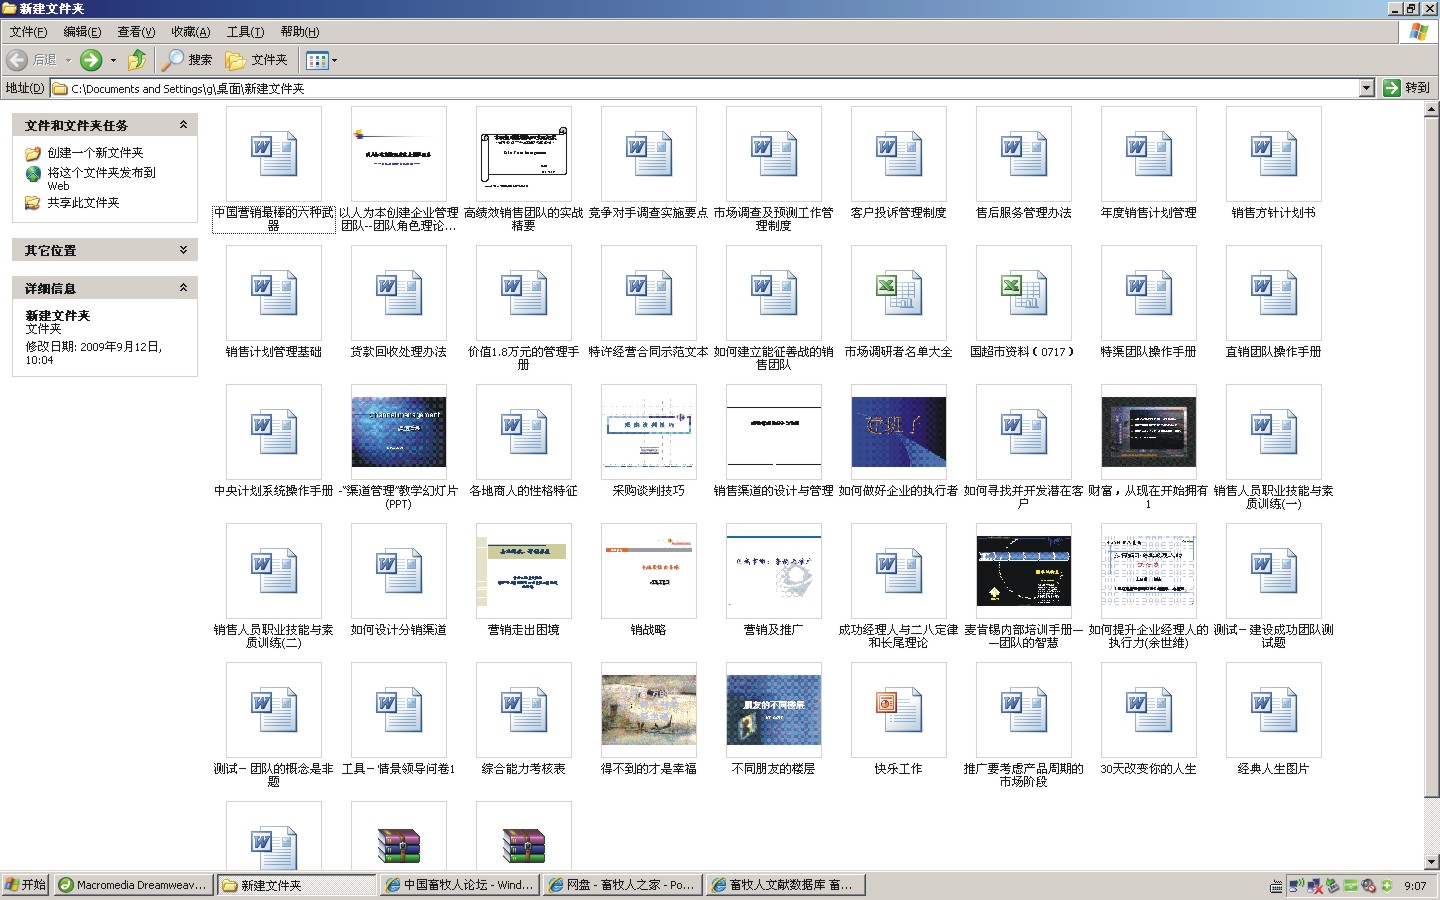Collapse the 文件和文件夹任务 panel
Image resolution: width=1440 pixels, height=900 pixels.
(183, 125)
